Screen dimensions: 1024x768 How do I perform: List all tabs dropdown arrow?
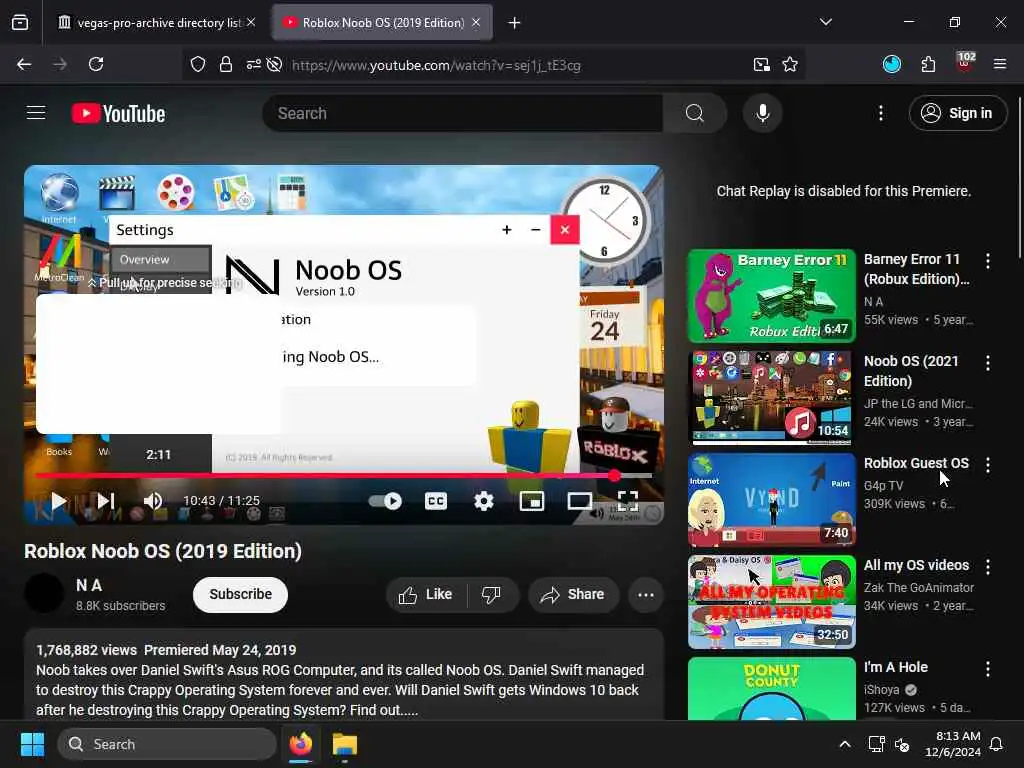click(825, 22)
